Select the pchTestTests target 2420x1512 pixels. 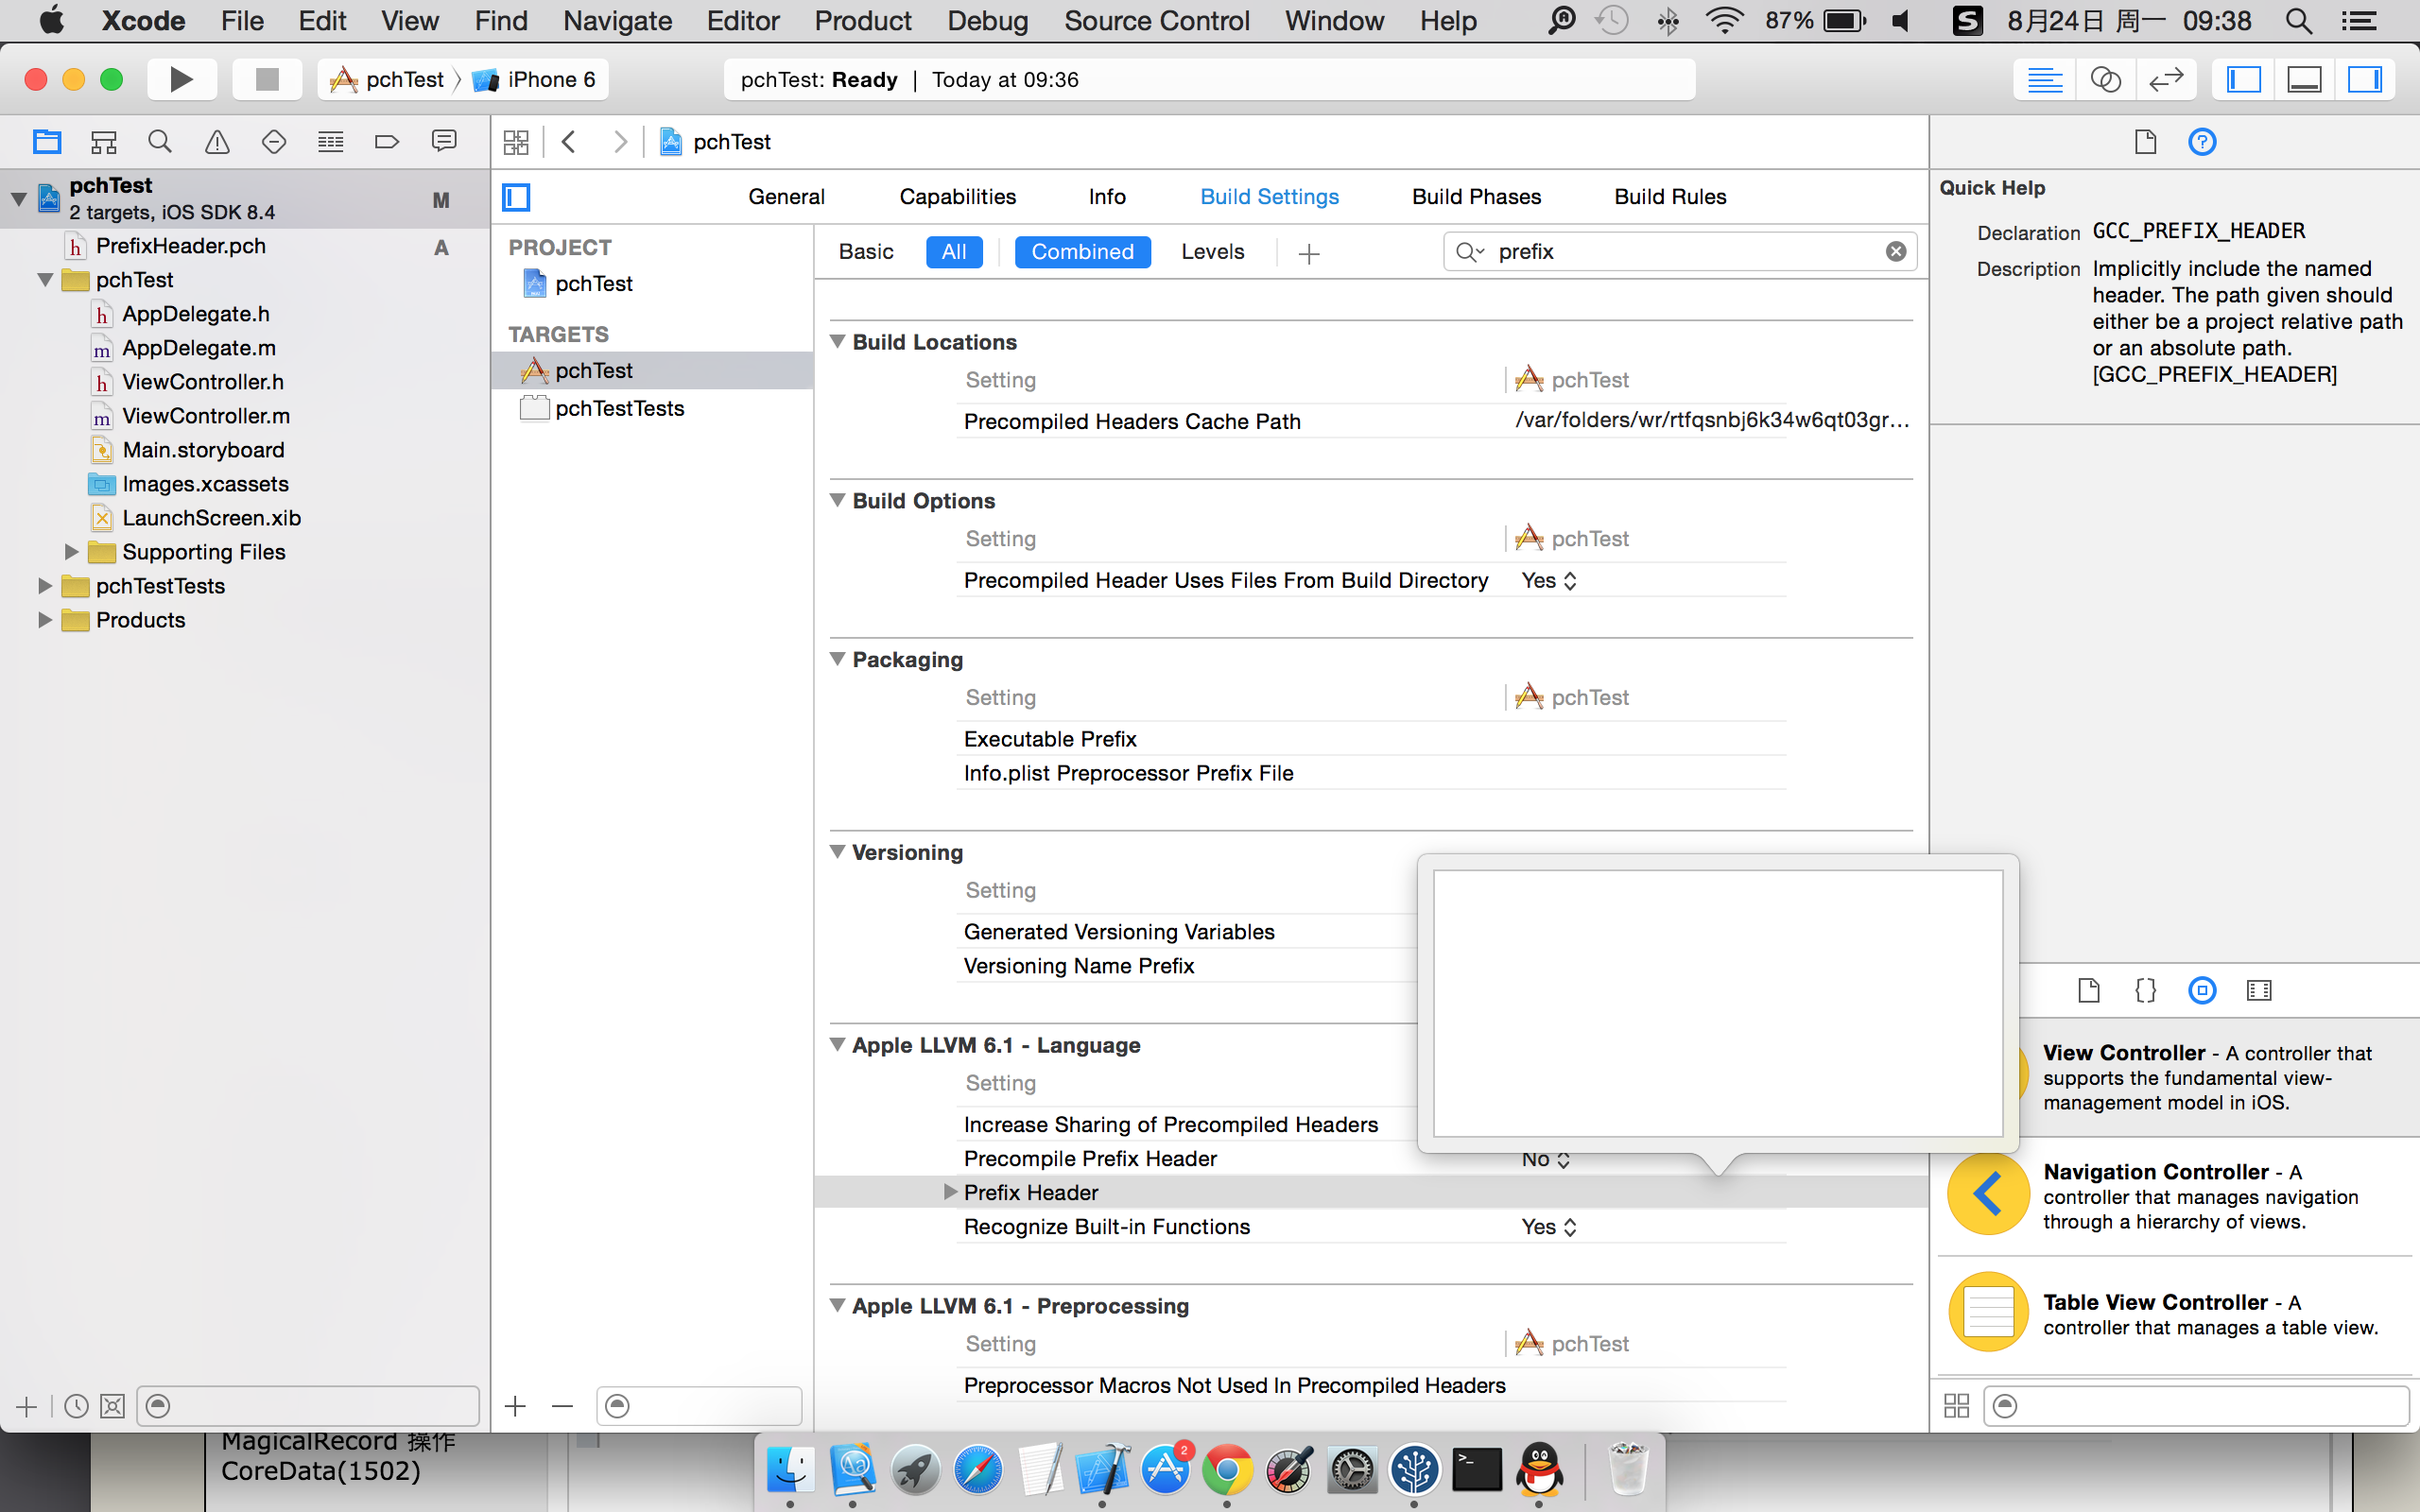click(x=619, y=408)
